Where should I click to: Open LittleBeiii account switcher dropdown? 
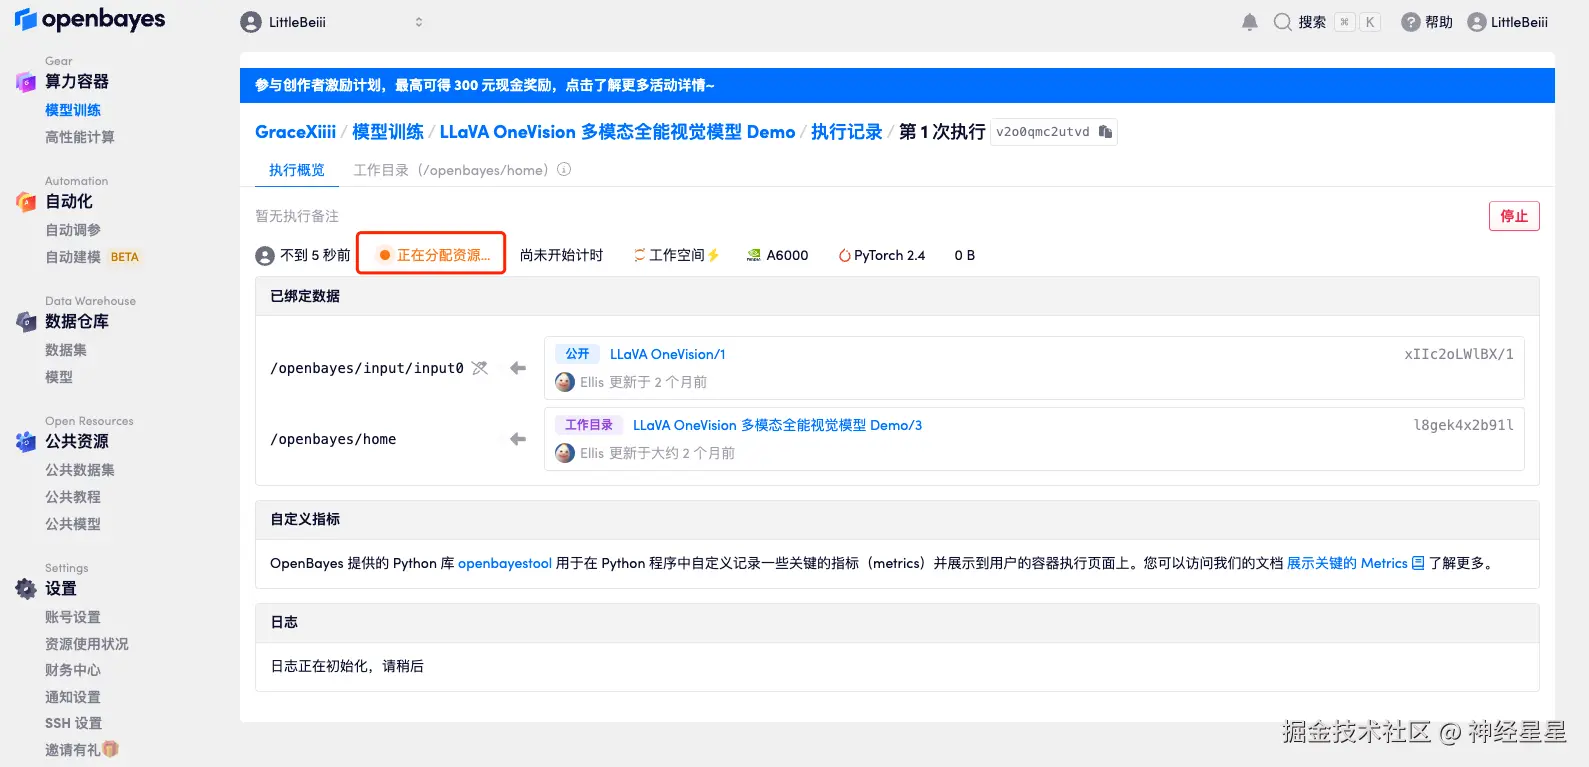point(332,22)
